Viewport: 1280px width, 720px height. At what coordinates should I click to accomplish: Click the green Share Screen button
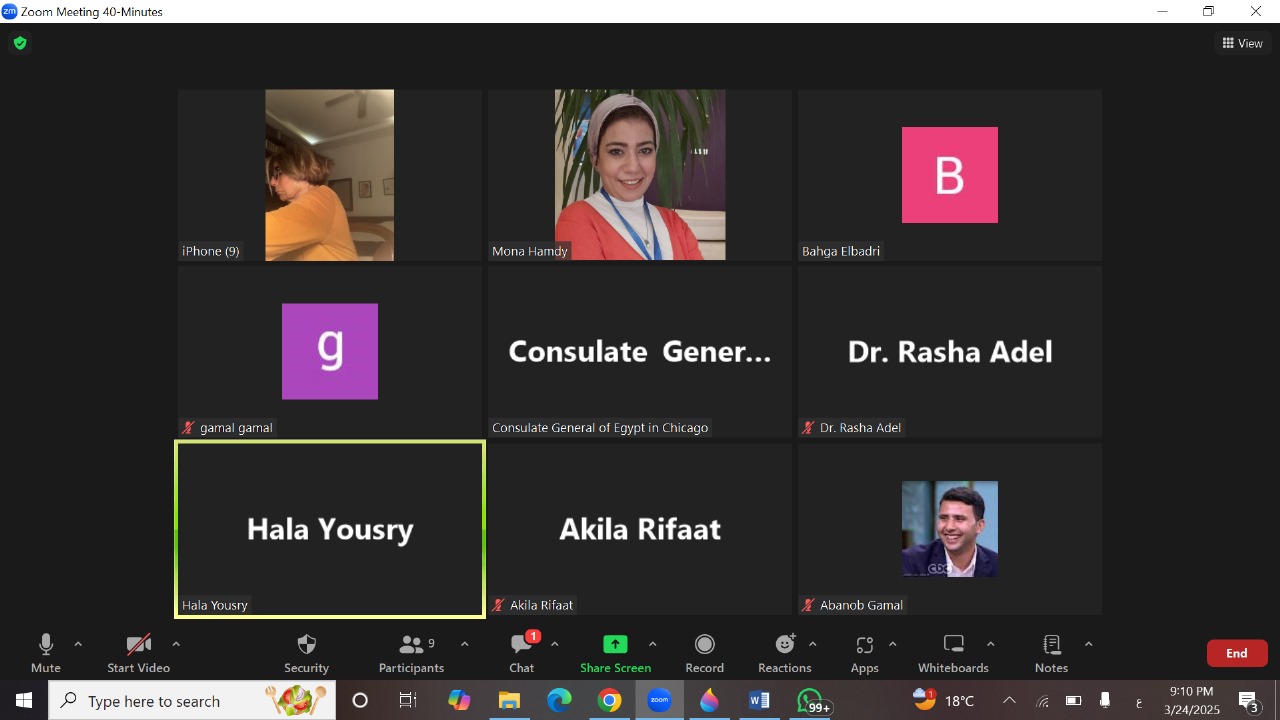pos(615,653)
